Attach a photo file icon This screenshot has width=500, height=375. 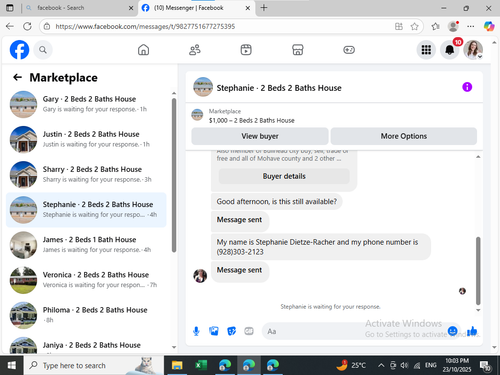[214, 331]
